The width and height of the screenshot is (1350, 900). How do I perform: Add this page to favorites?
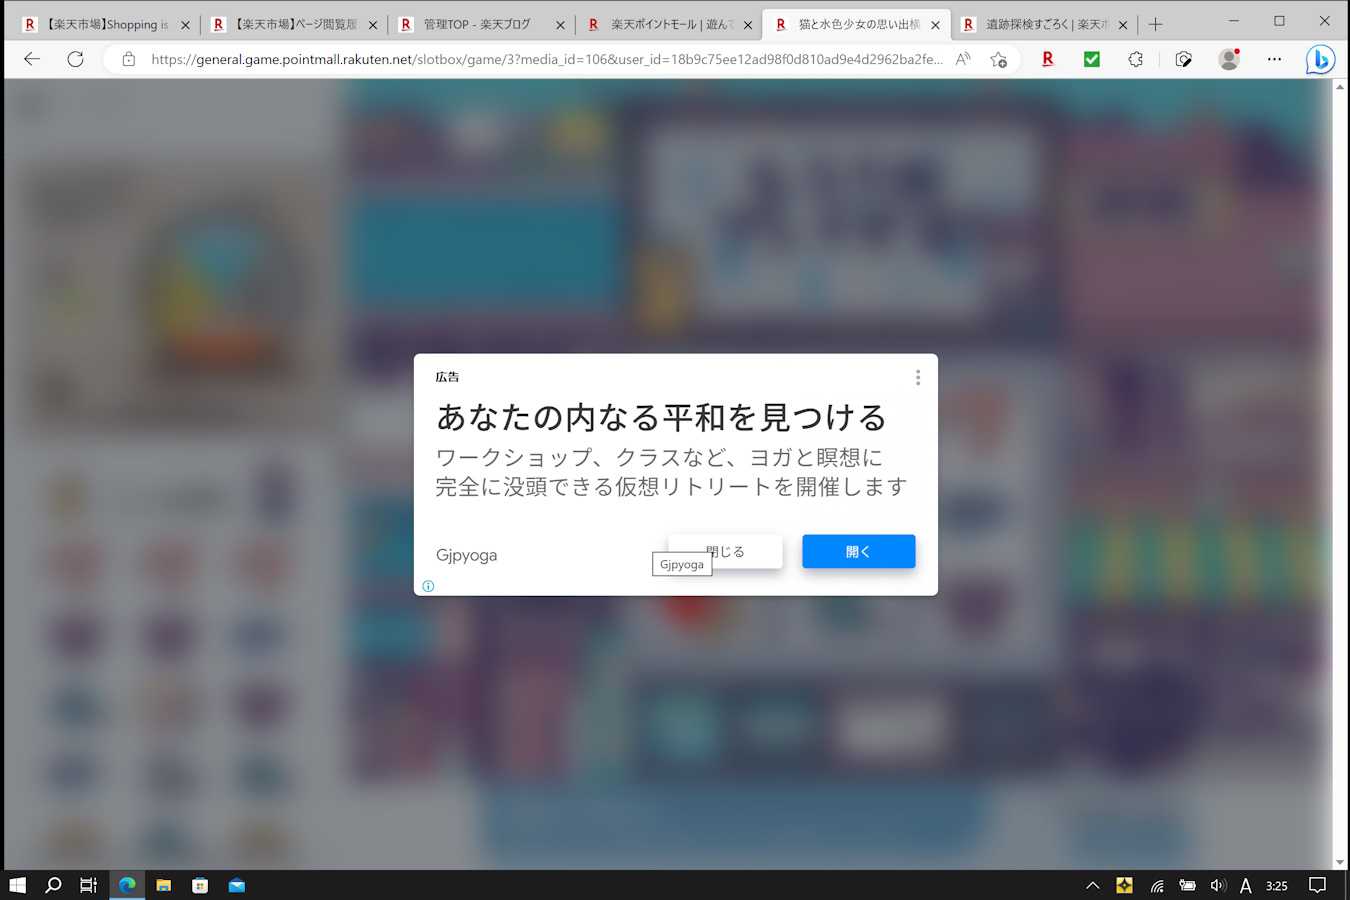998,59
